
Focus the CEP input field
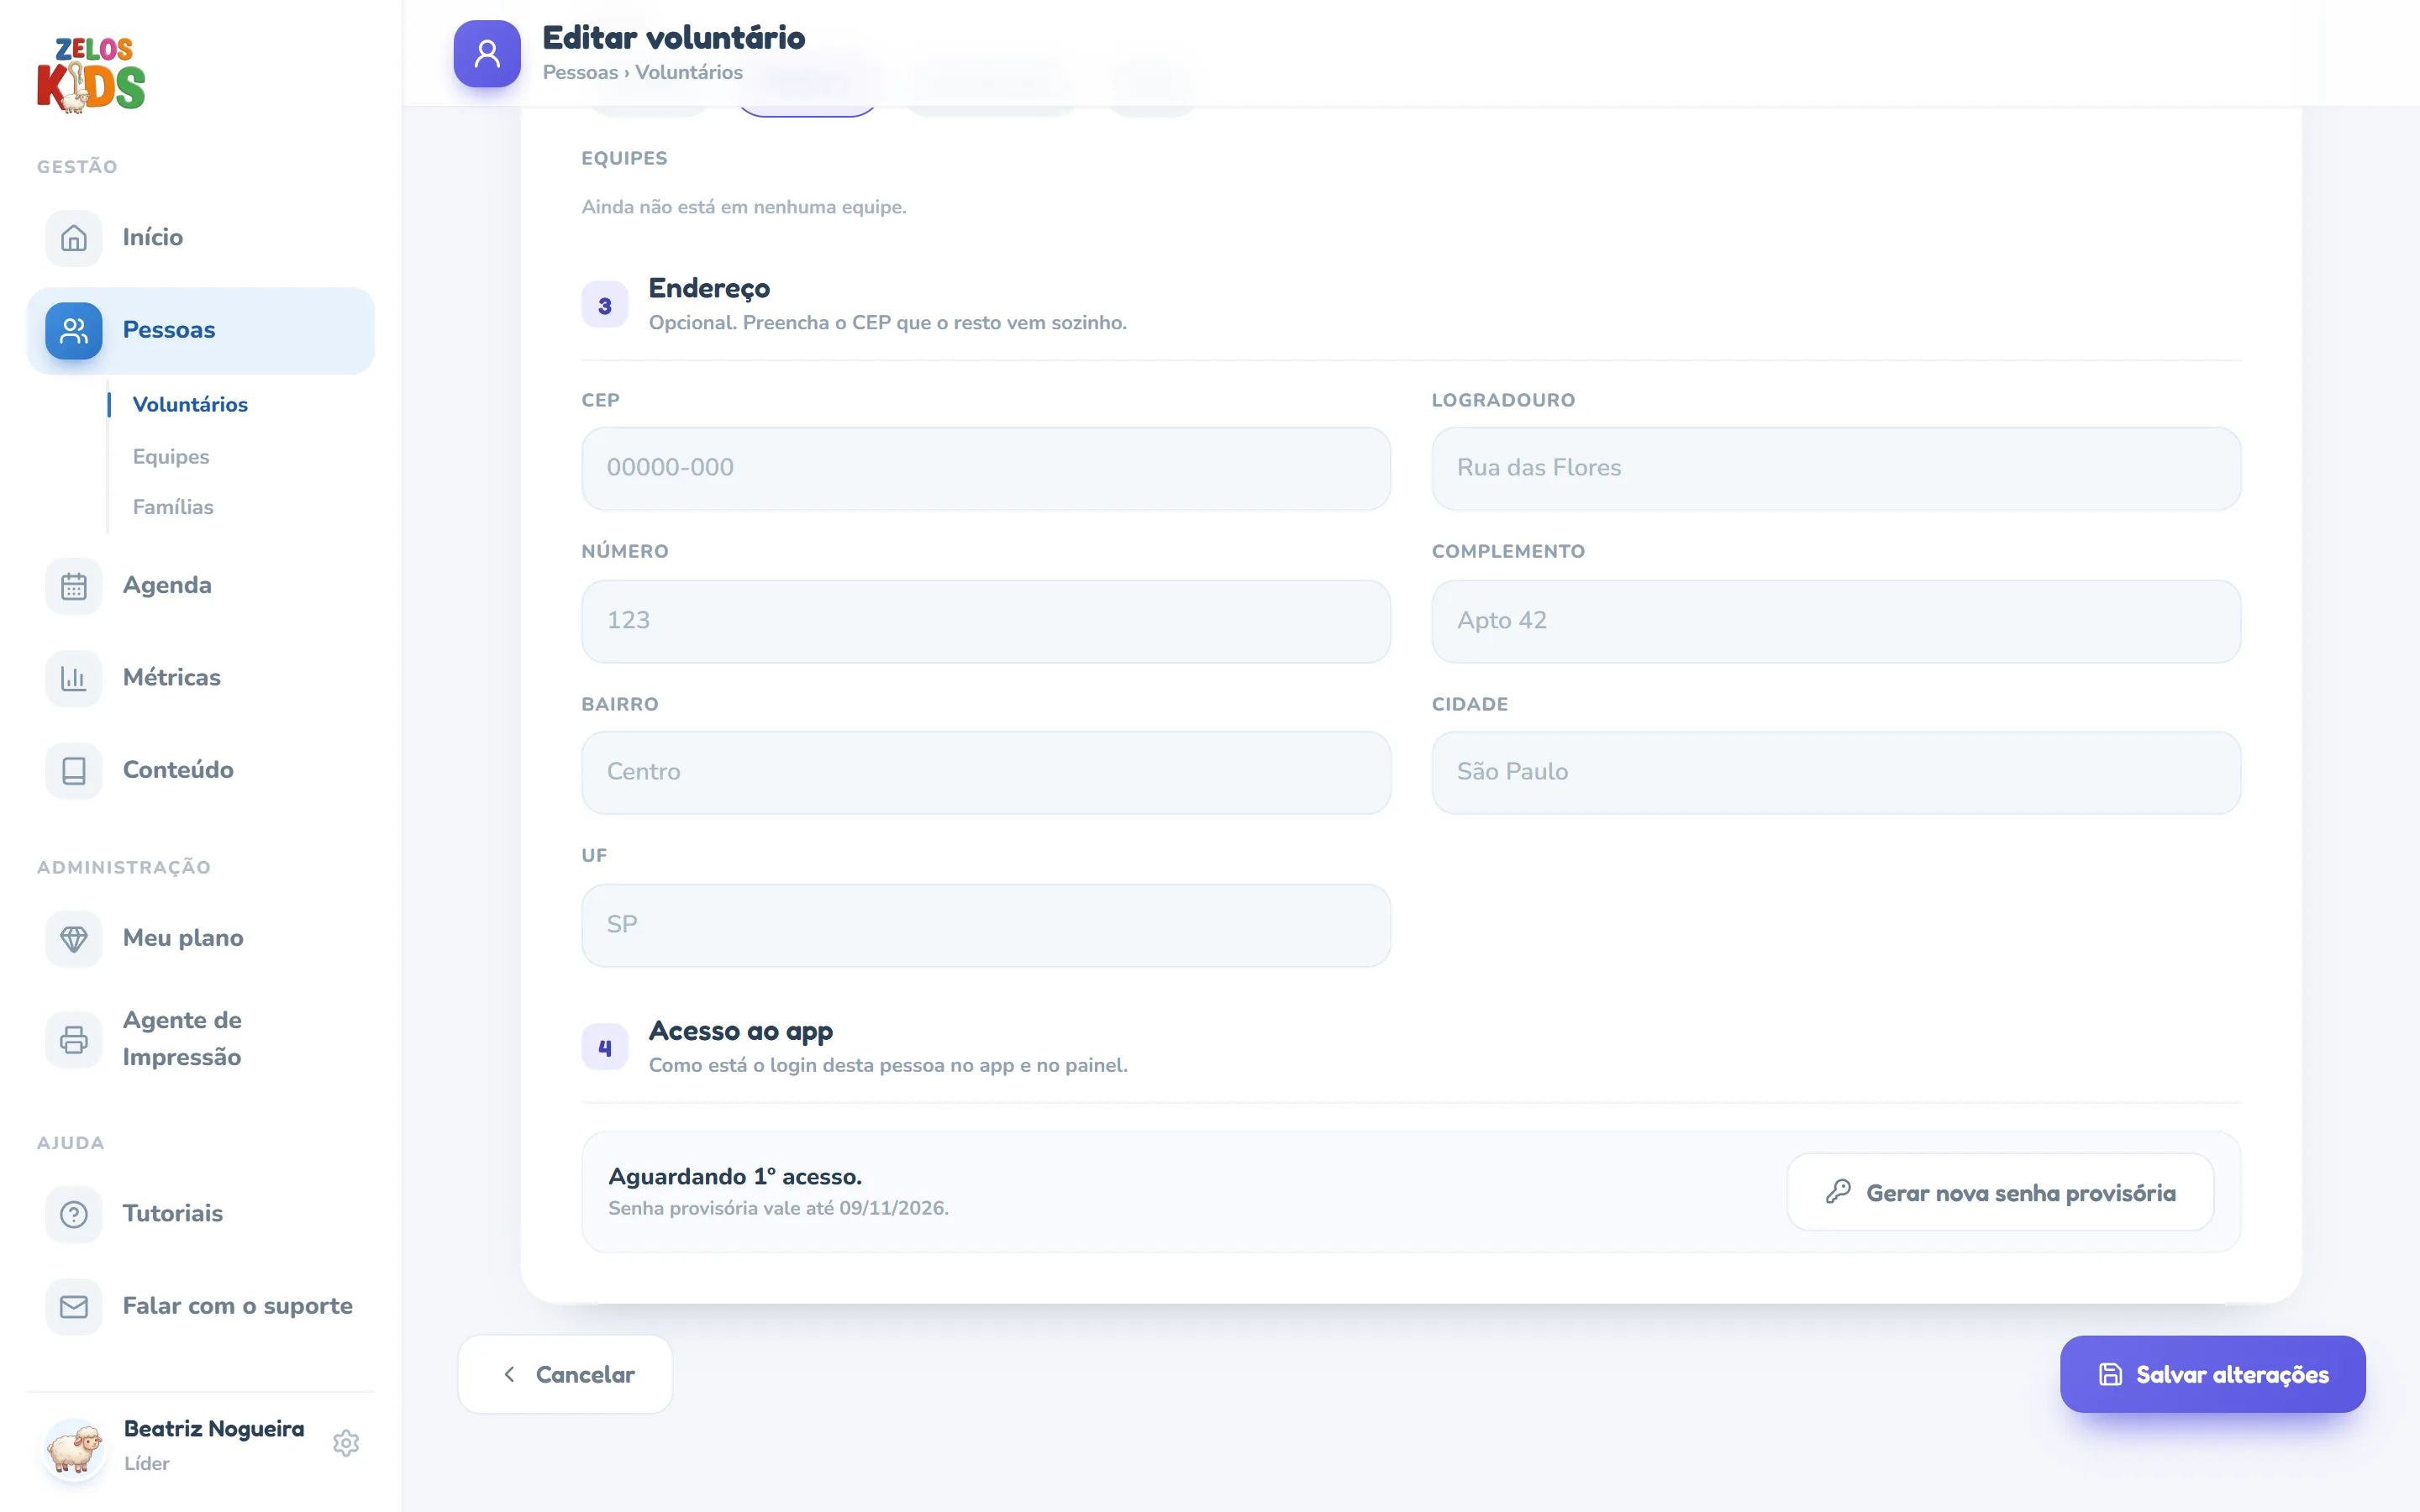coord(986,469)
